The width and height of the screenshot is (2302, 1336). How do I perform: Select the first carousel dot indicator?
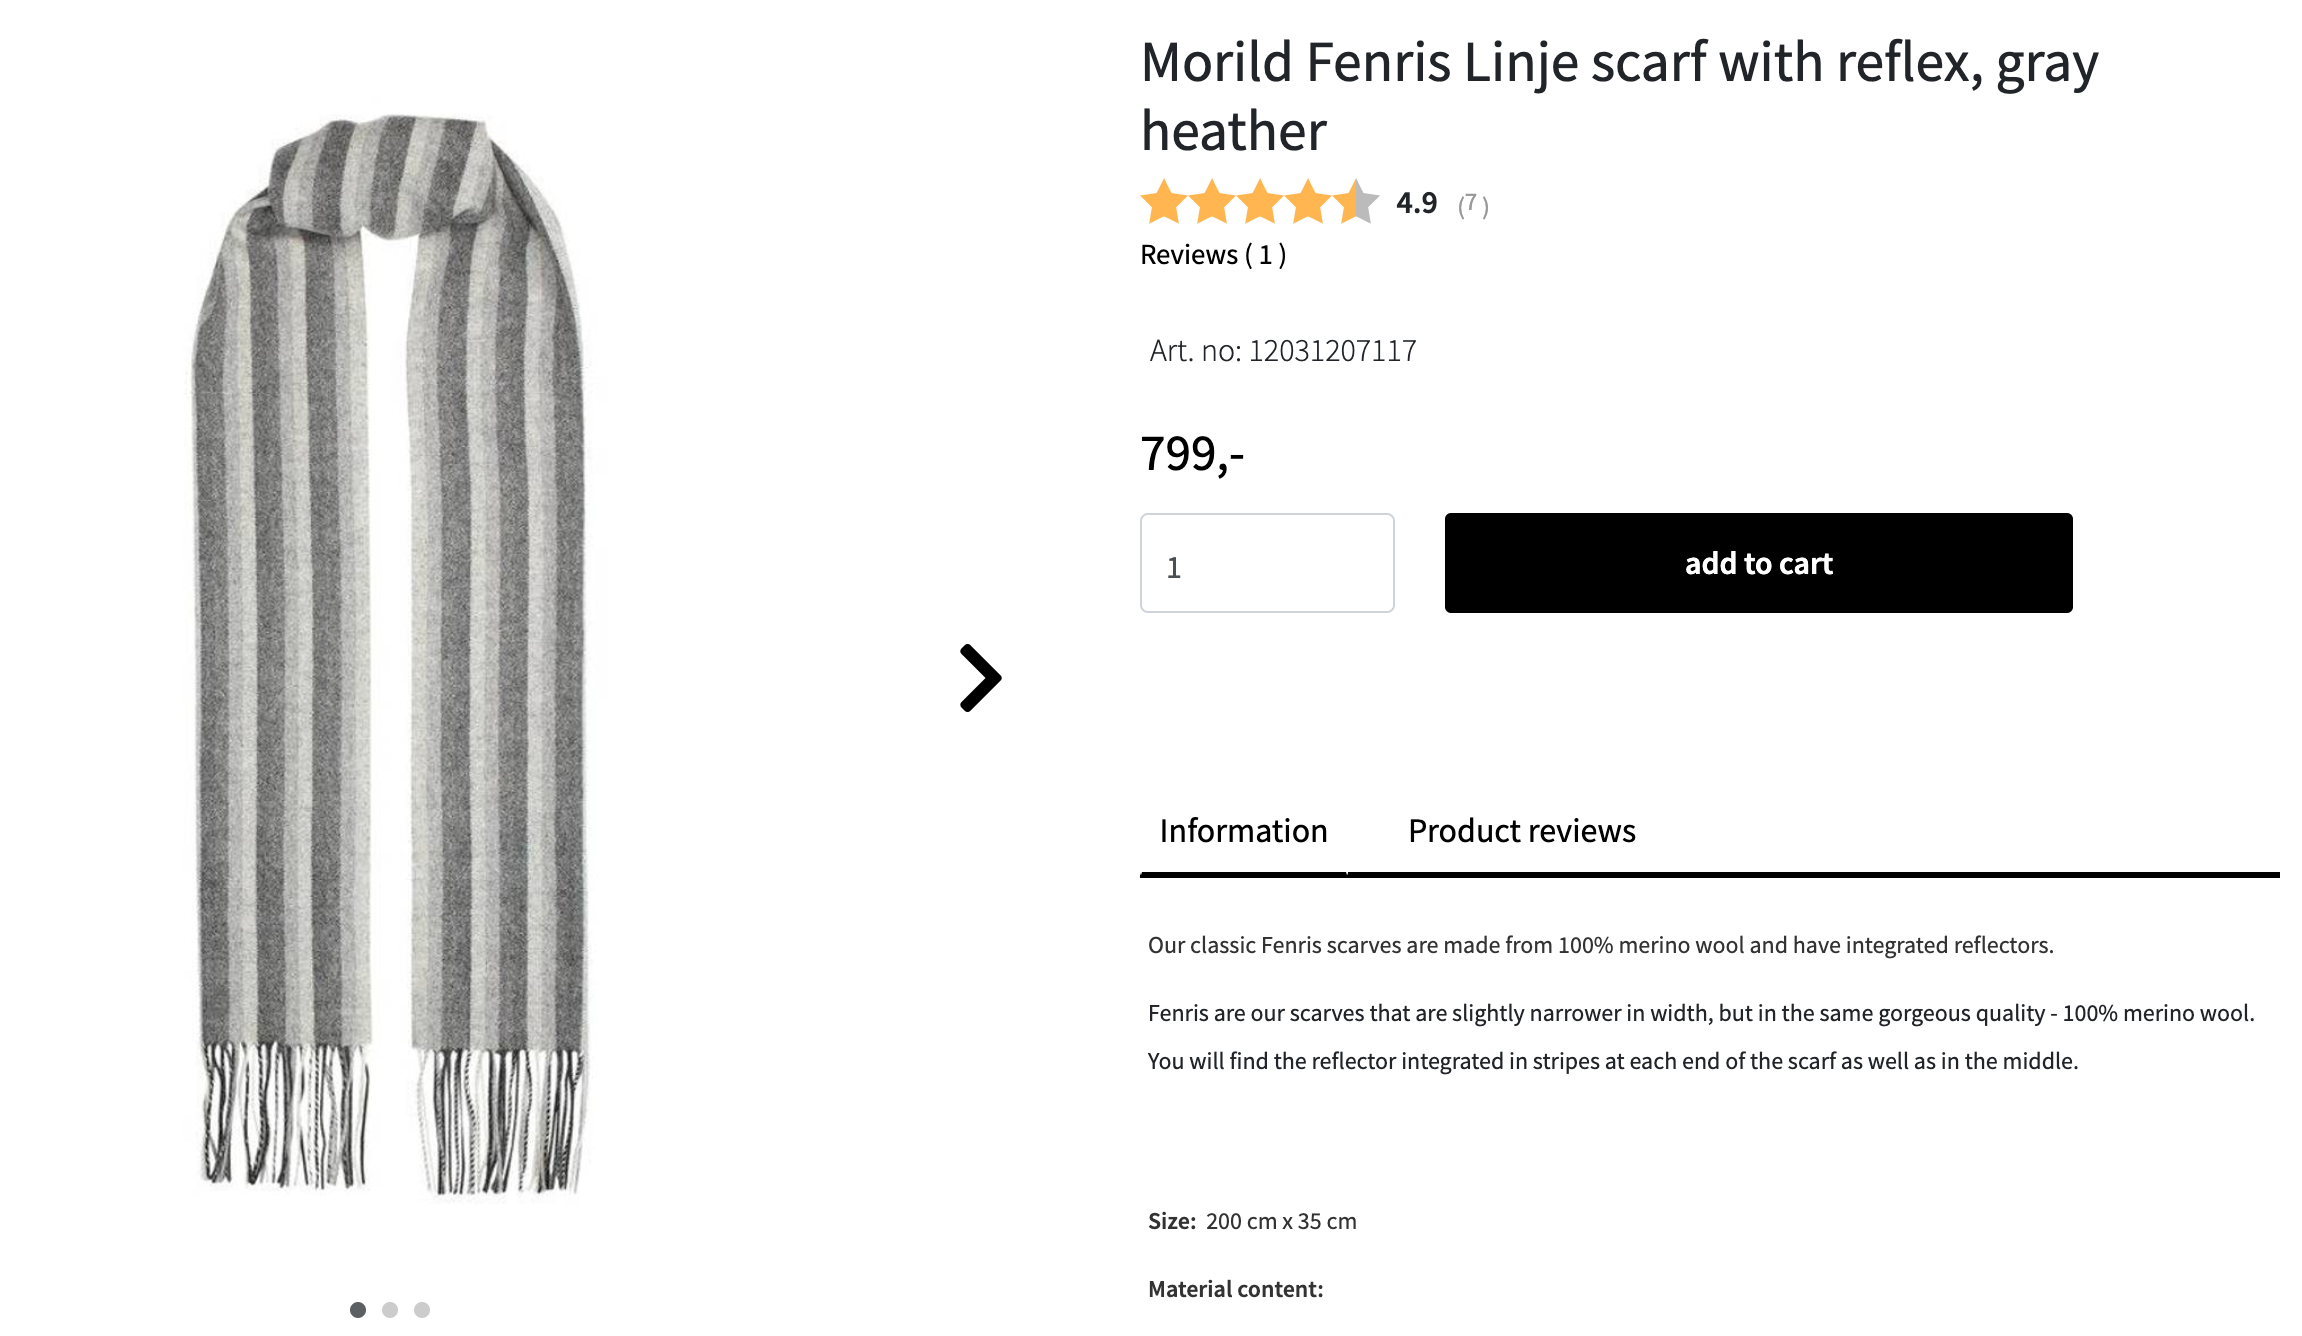358,1310
